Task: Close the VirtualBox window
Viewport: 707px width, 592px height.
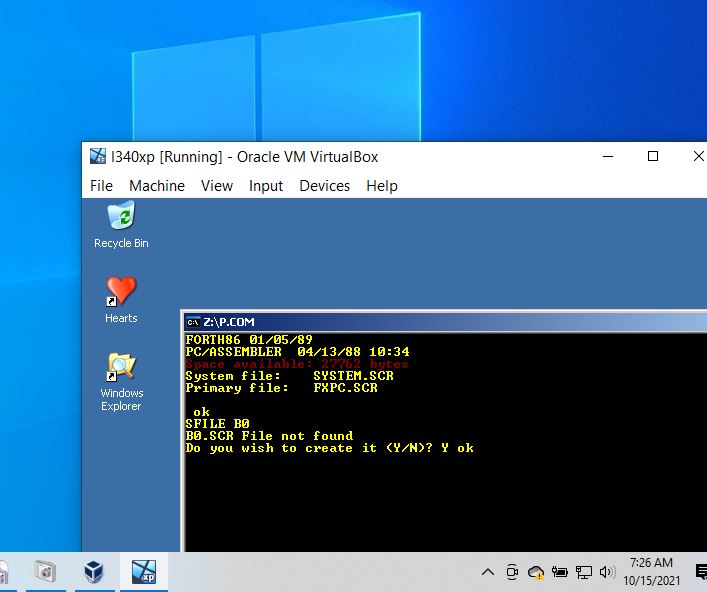Action: coord(698,156)
